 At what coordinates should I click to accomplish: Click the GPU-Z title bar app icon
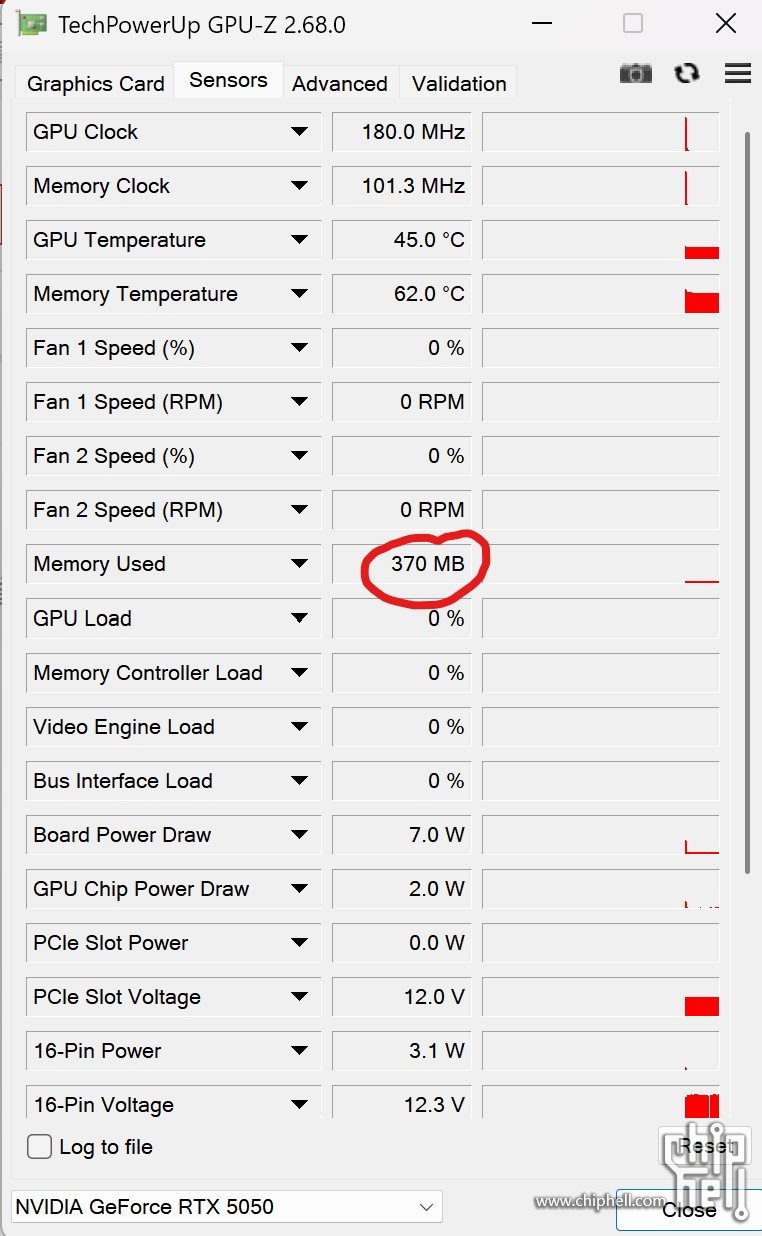(32, 24)
